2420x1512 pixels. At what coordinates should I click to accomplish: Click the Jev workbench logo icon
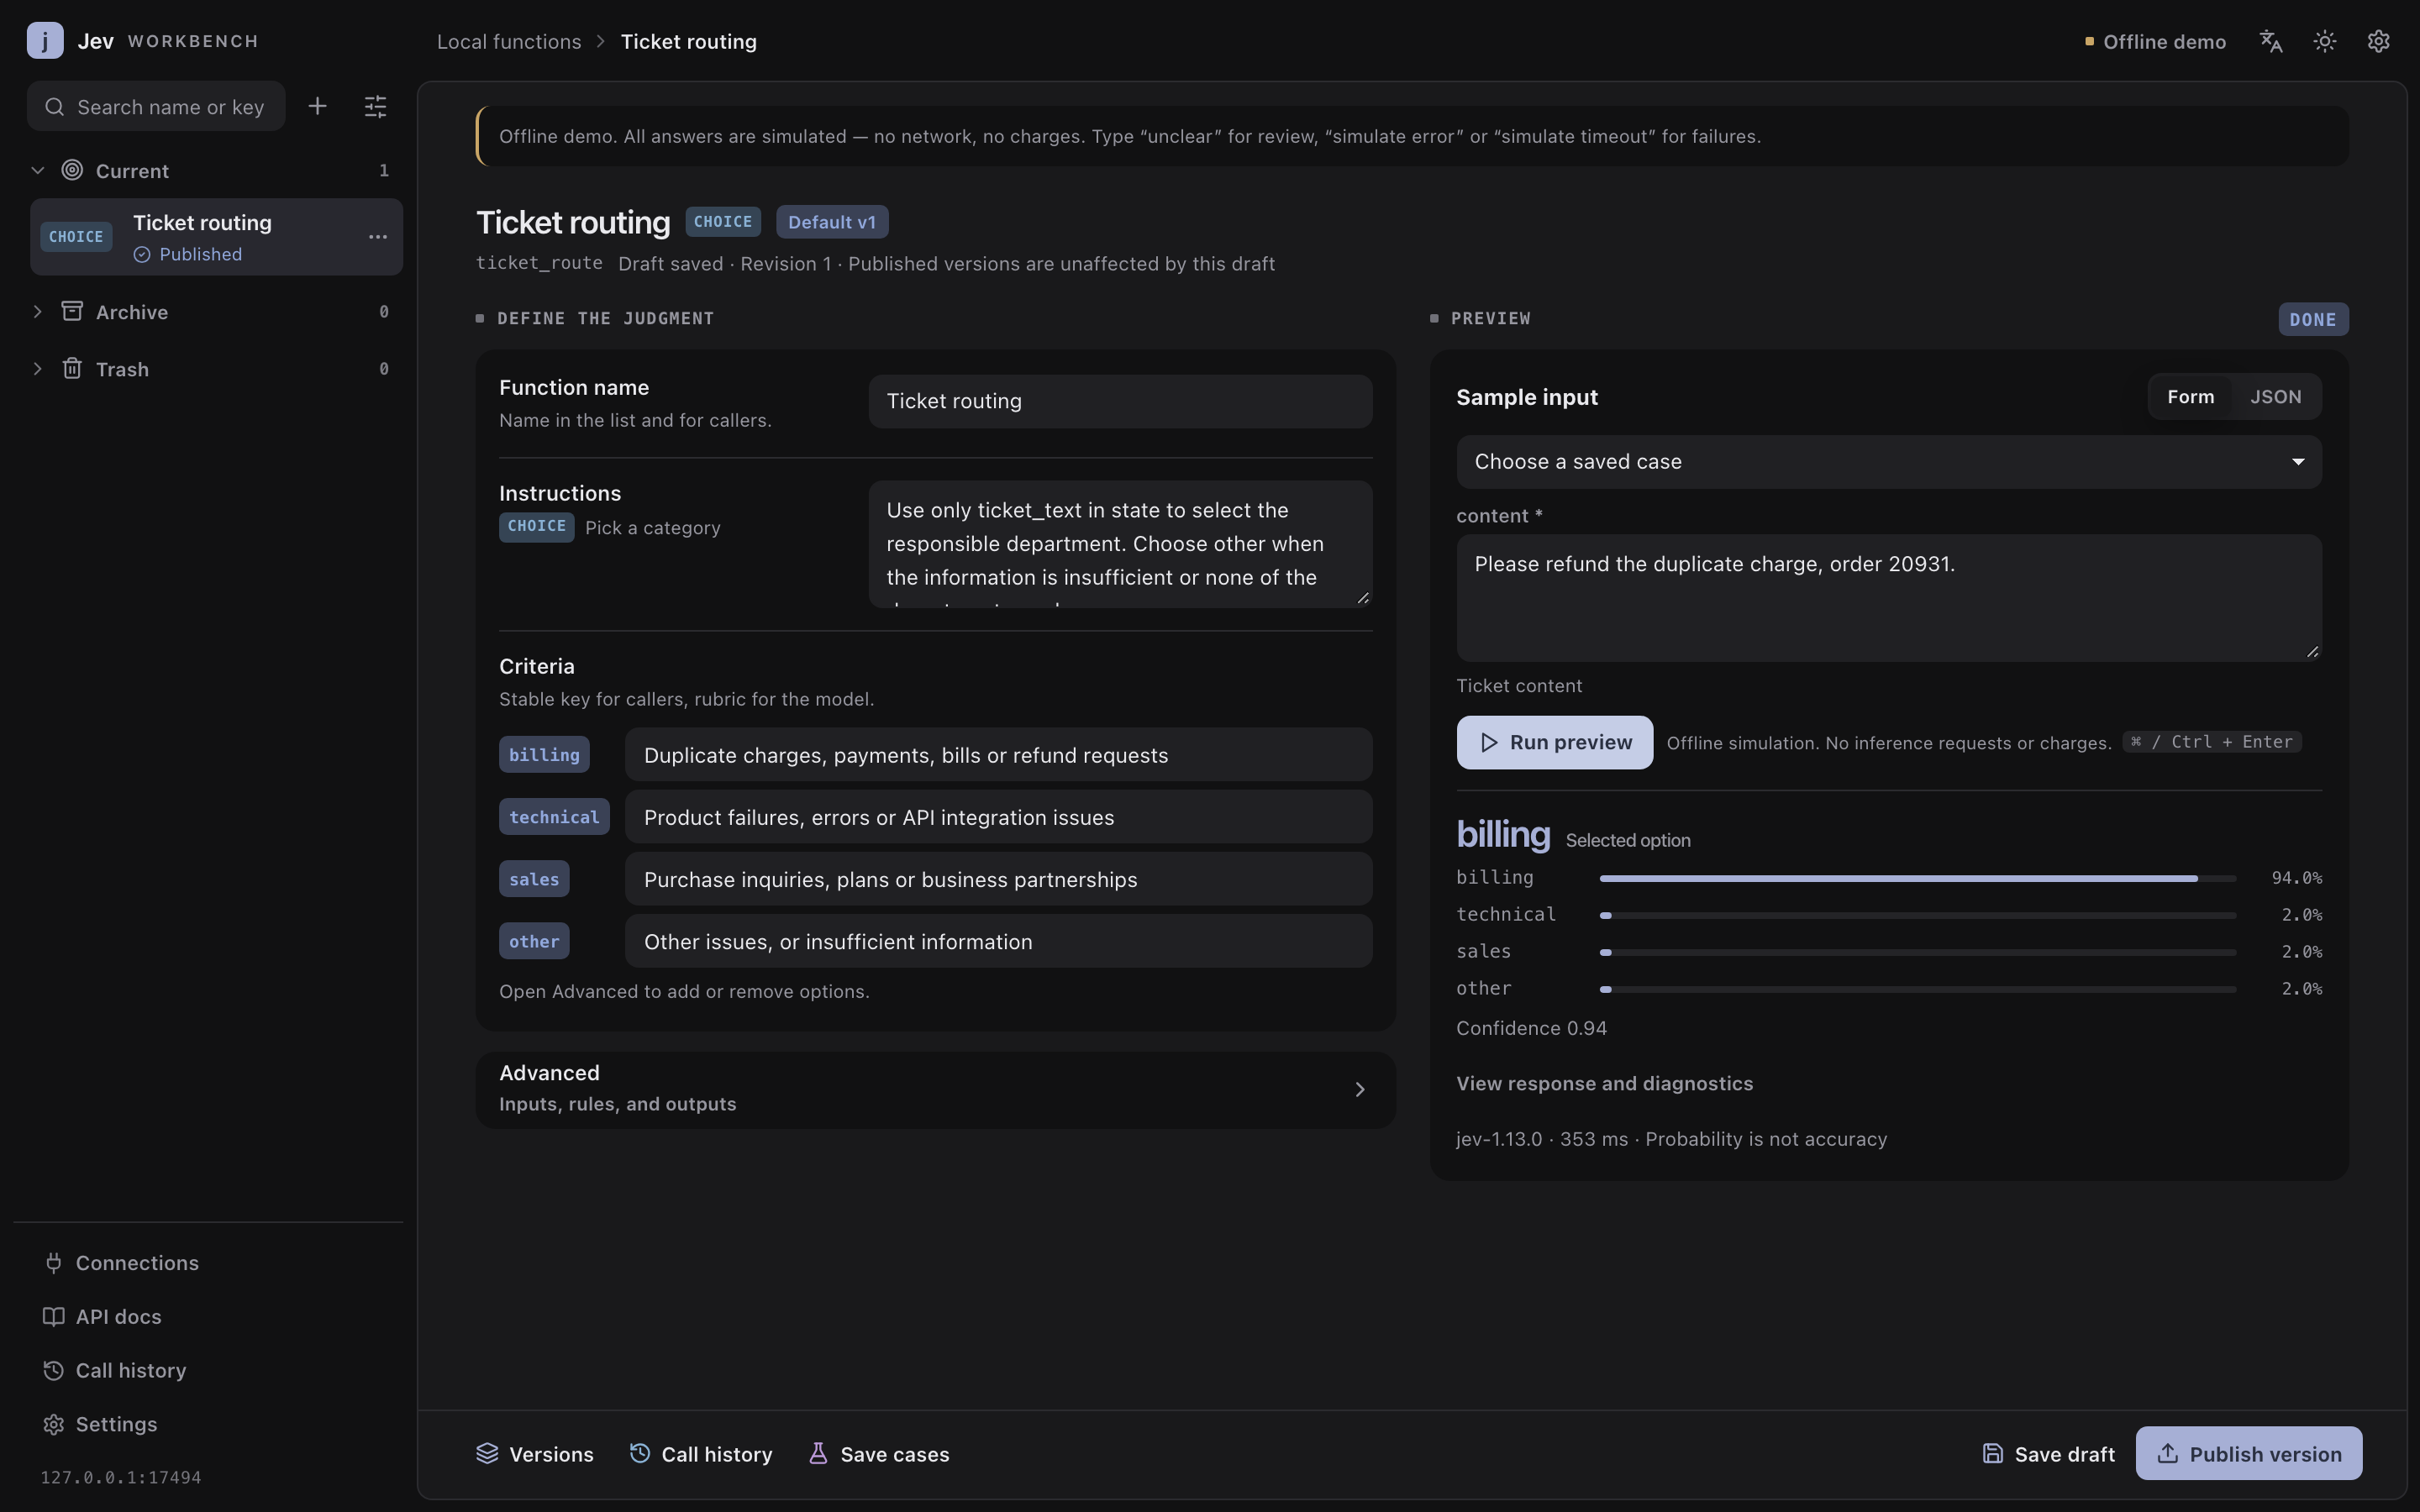(45, 41)
